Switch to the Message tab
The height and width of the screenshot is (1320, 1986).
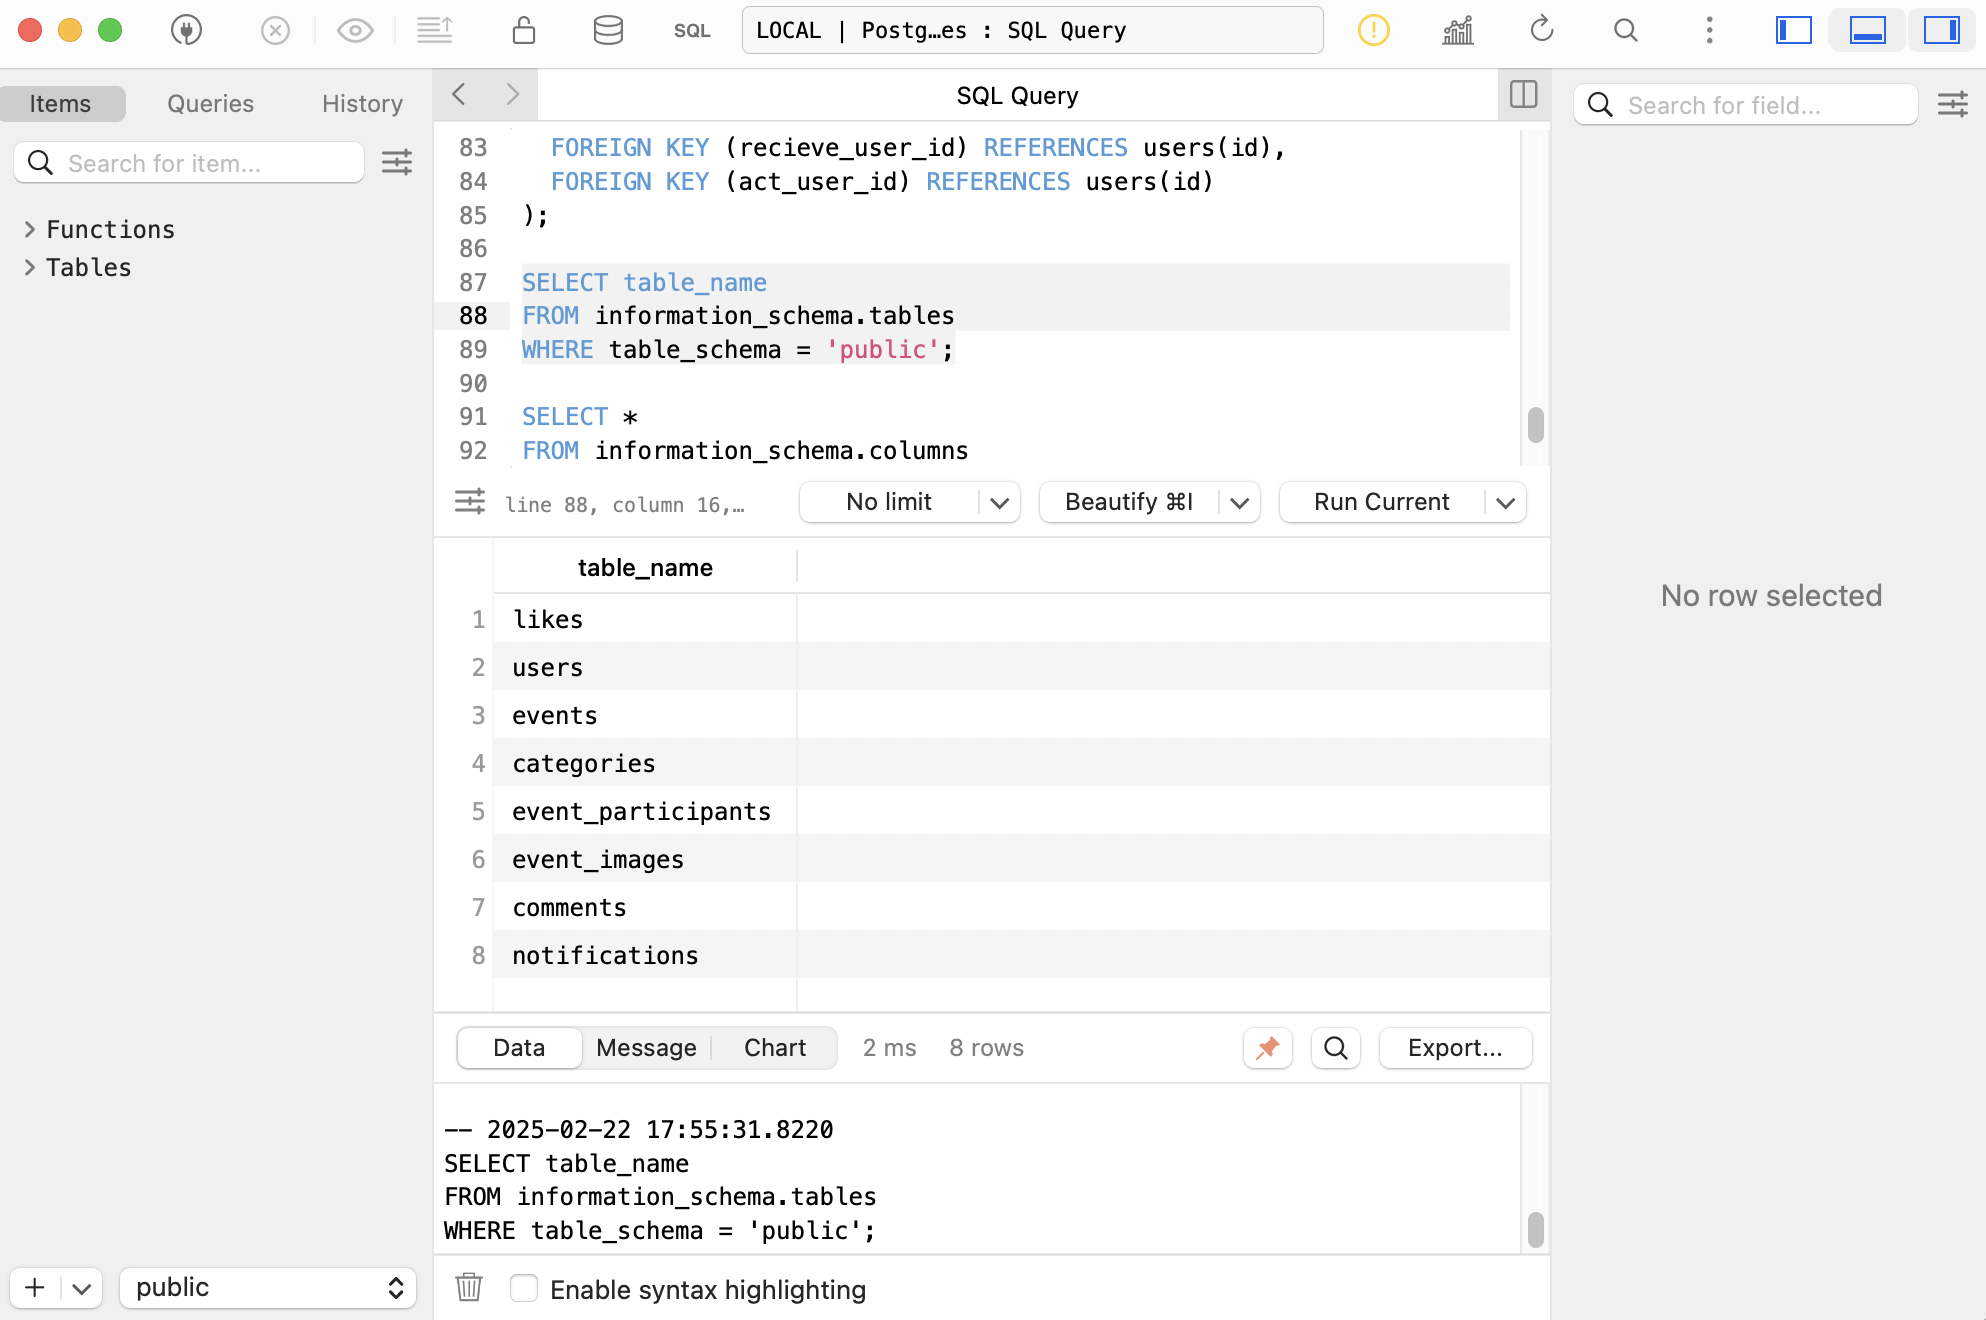pos(646,1047)
